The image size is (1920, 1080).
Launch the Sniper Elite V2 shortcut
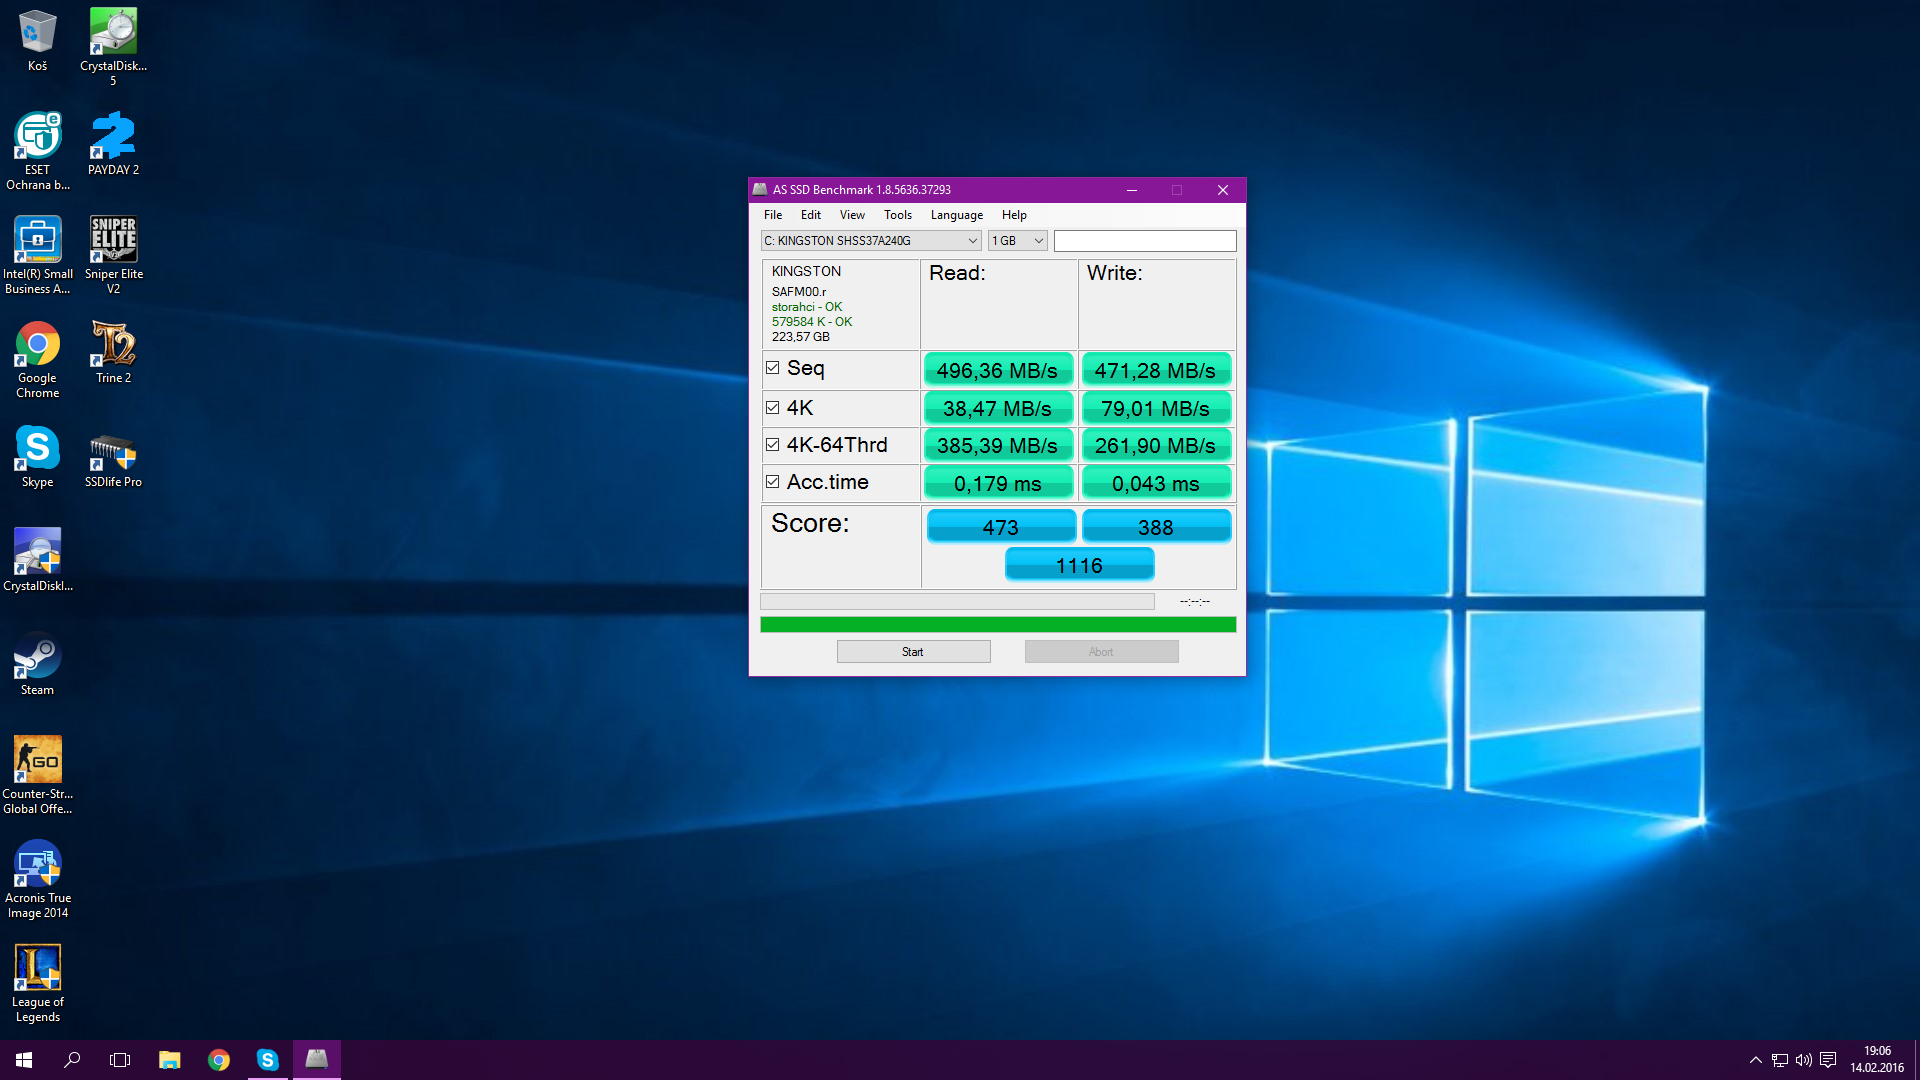(113, 255)
